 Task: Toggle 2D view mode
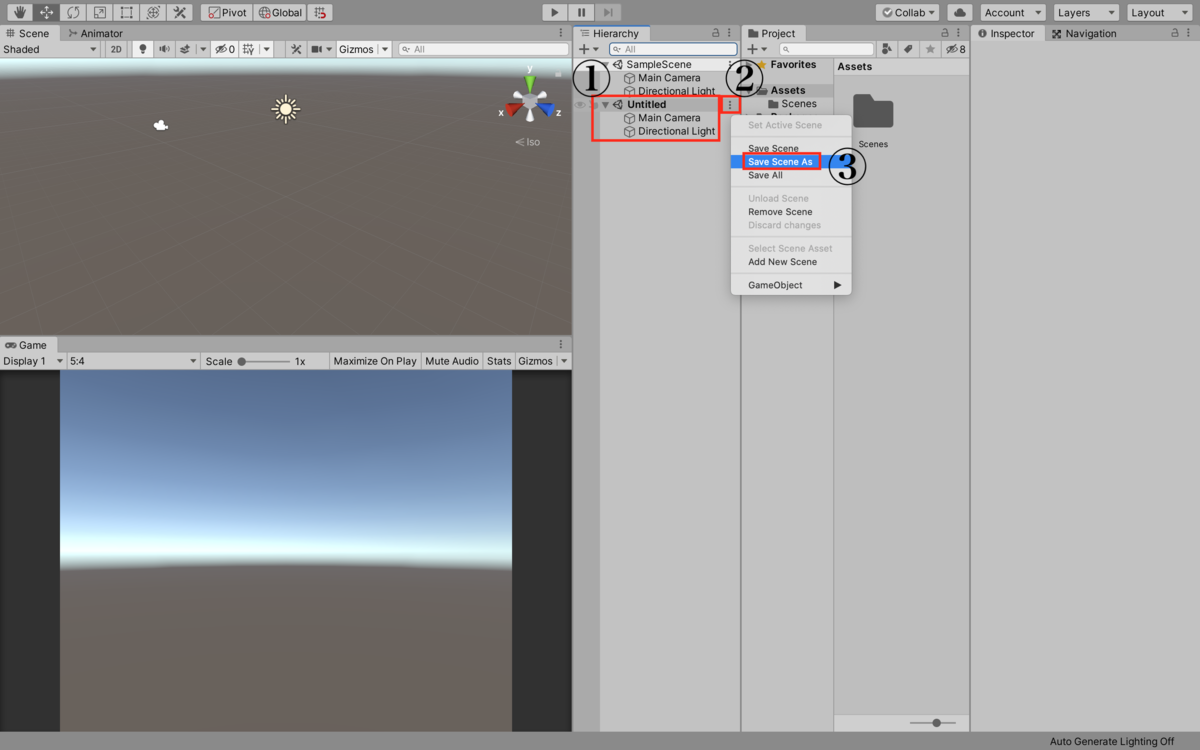[x=116, y=49]
